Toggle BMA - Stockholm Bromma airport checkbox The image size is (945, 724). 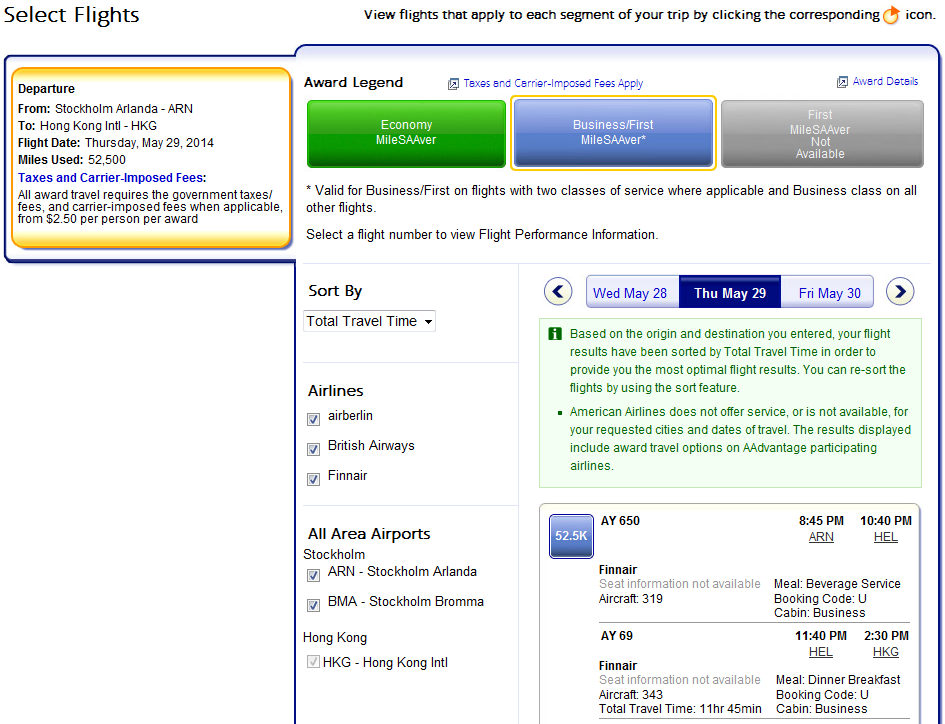[x=313, y=605]
